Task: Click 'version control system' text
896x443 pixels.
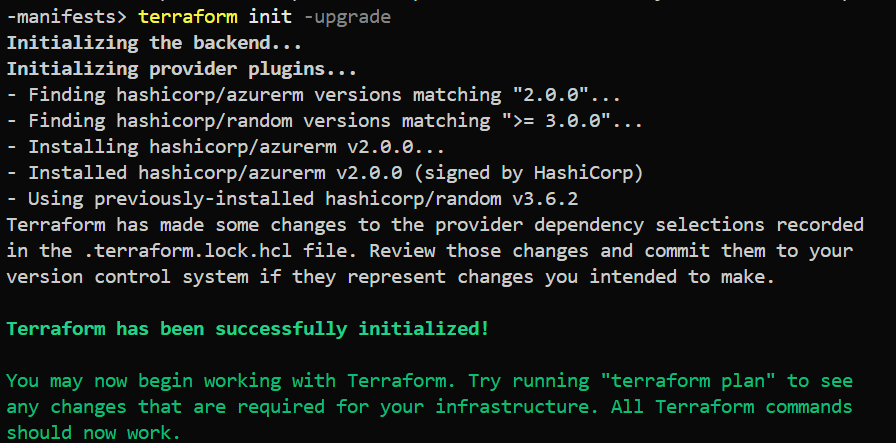Action: [x=127, y=277]
